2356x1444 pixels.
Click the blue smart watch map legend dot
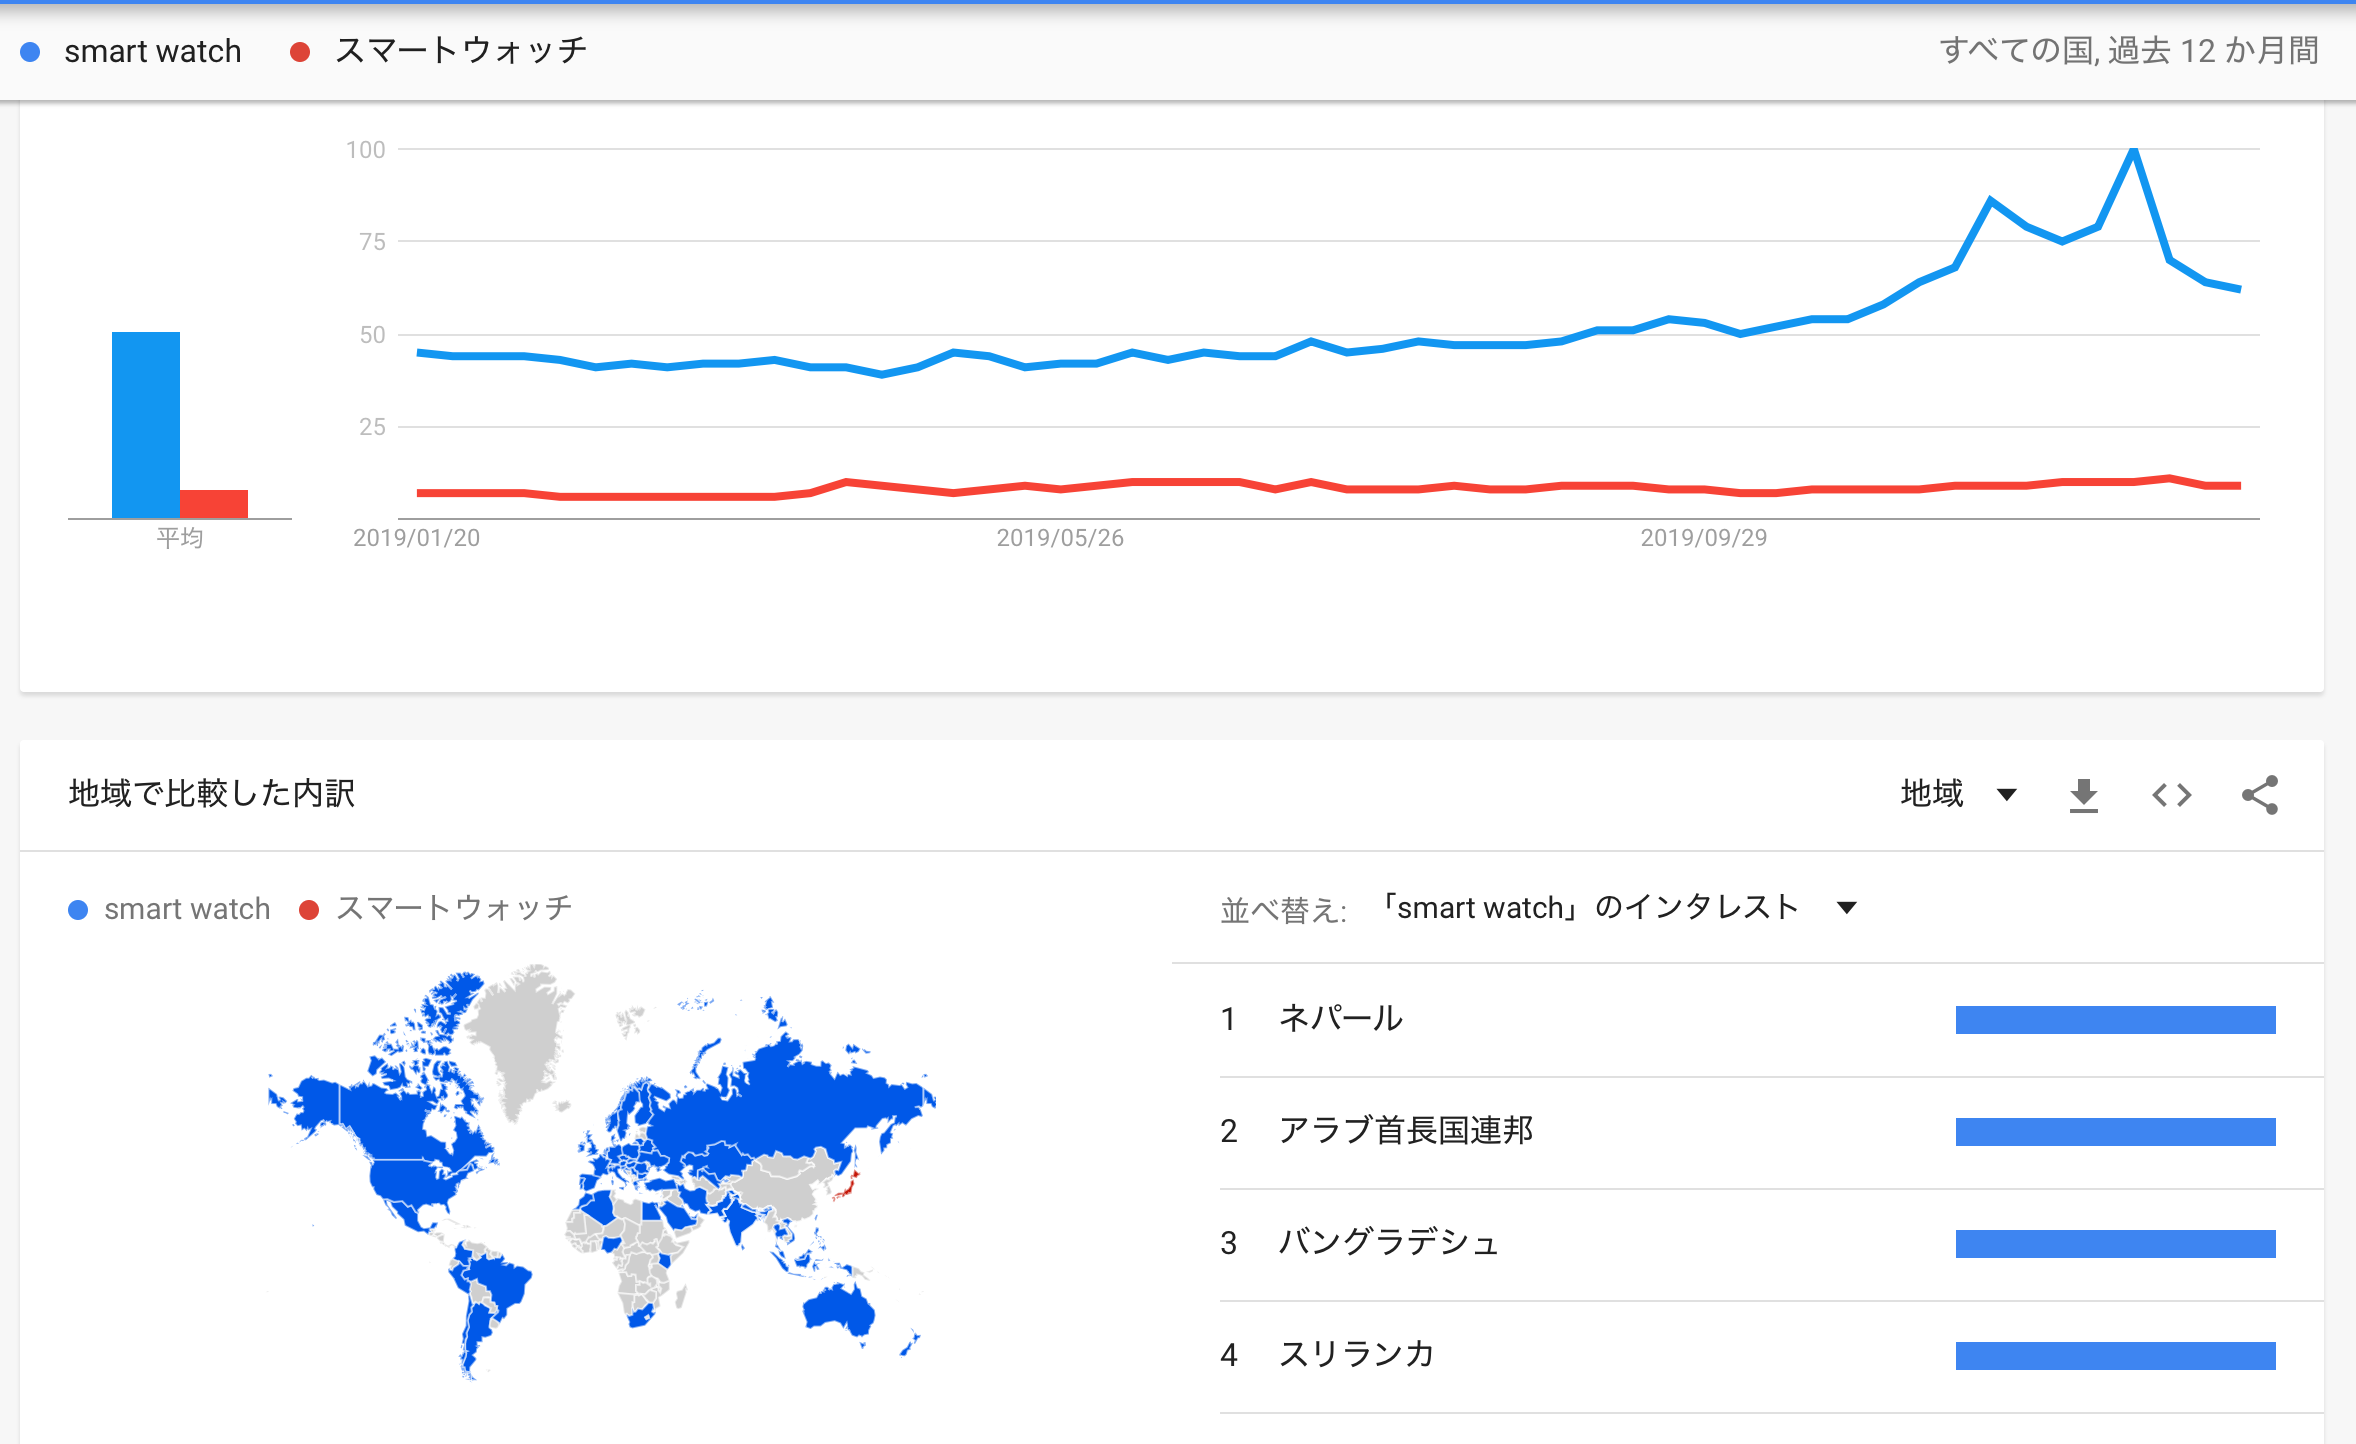coord(78,910)
